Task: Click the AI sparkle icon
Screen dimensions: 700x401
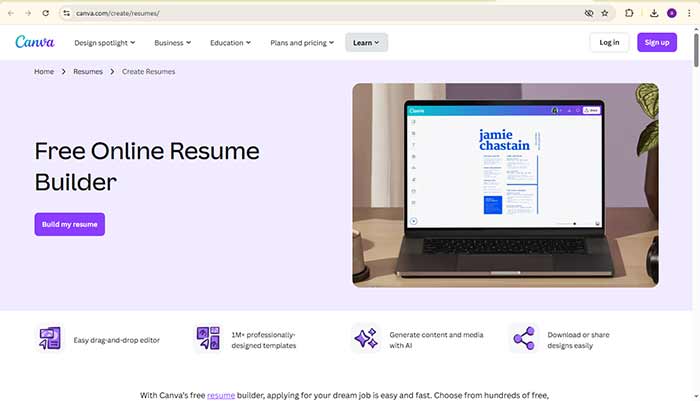Action: tap(366, 338)
